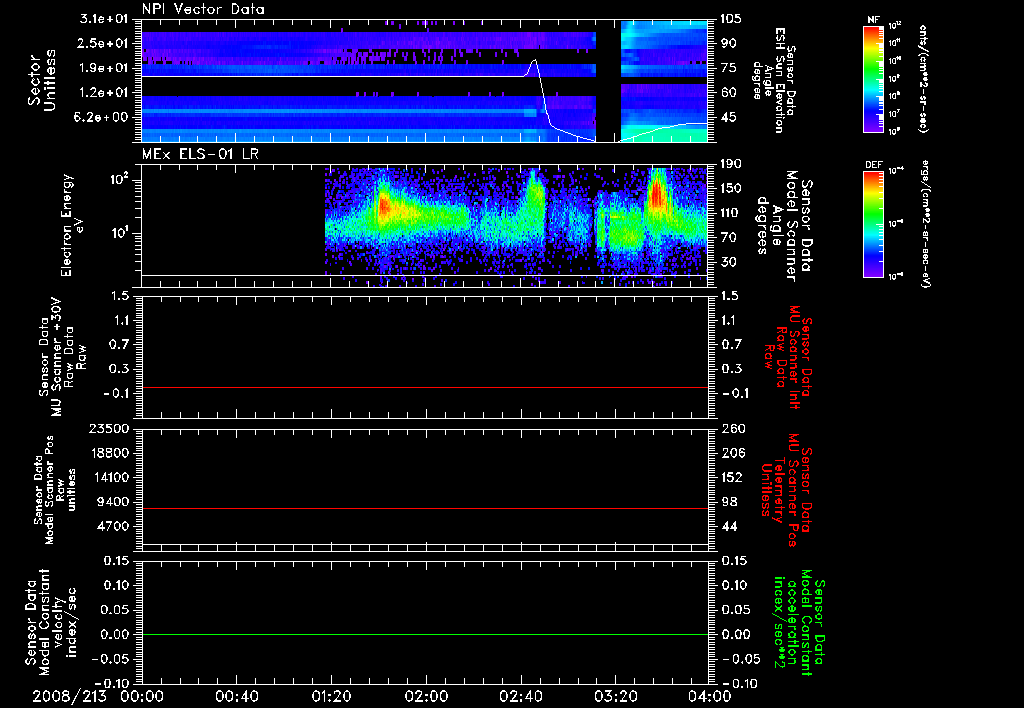Image resolution: width=1024 pixels, height=708 pixels.
Task: Click the '2008/213' date label
Action: [69, 697]
